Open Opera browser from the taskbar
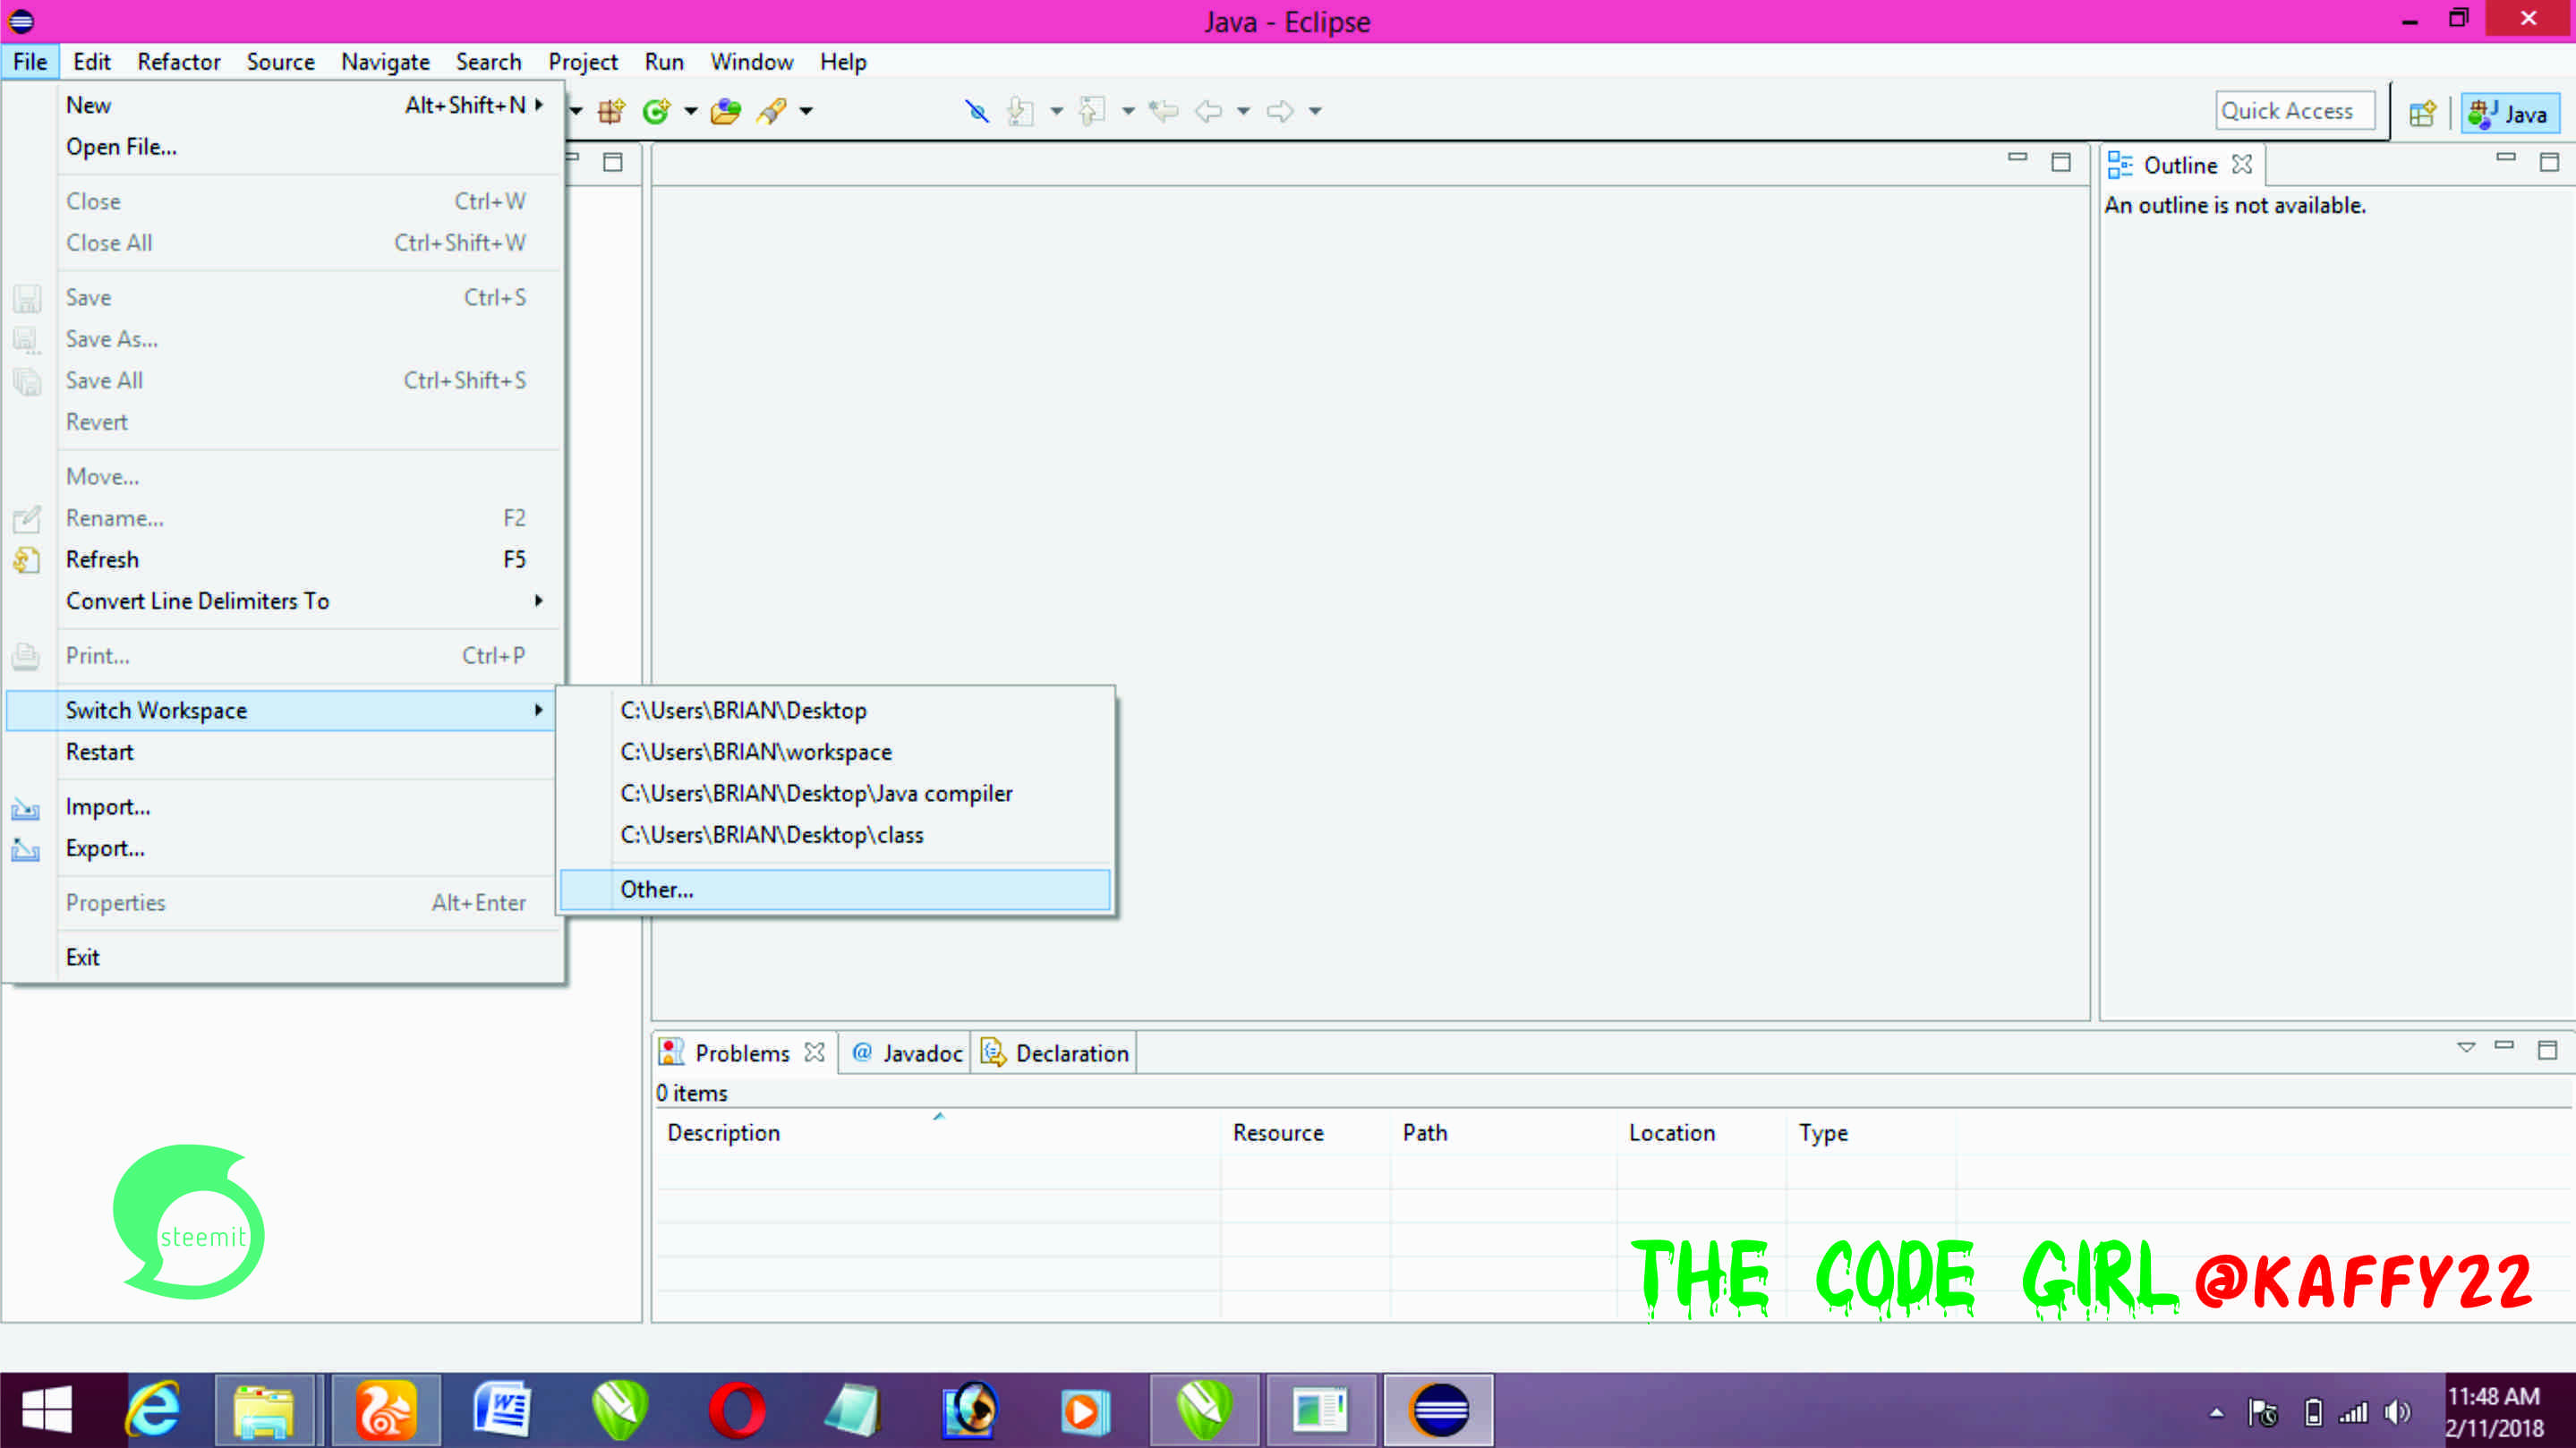Viewport: 2576px width, 1448px height. coord(736,1410)
